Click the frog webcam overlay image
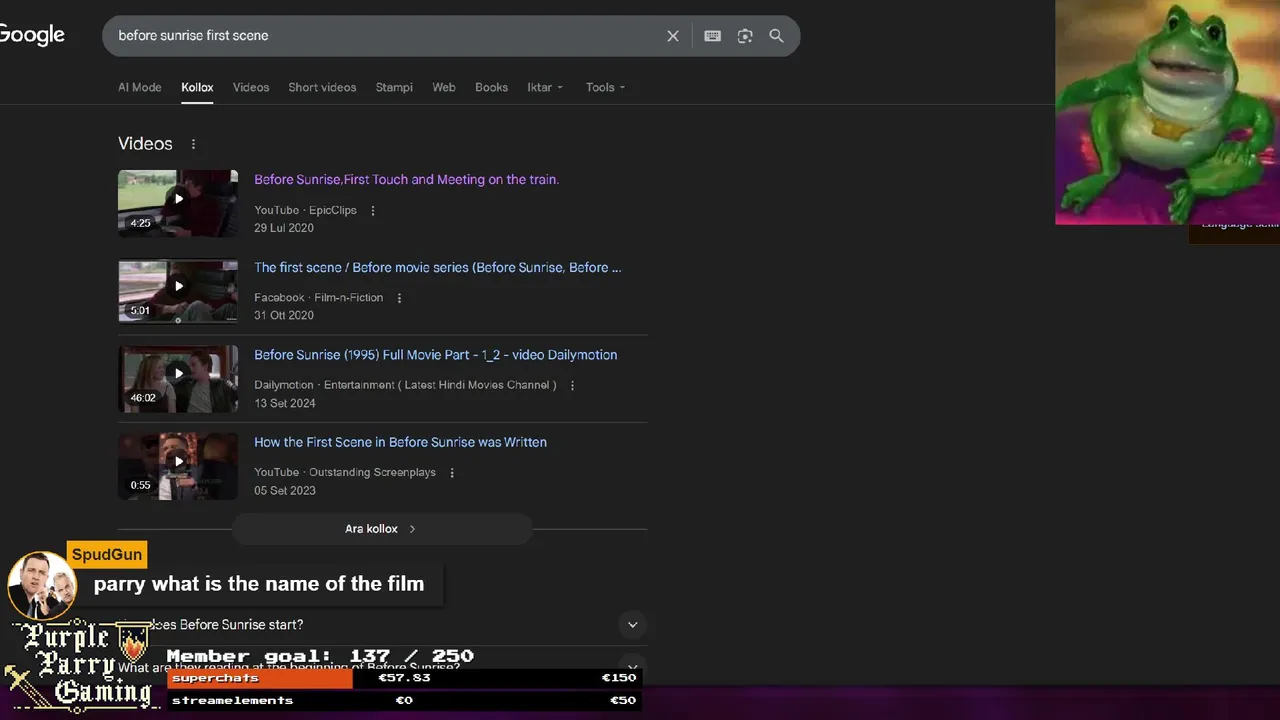Viewport: 1280px width, 720px height. (x=1167, y=112)
